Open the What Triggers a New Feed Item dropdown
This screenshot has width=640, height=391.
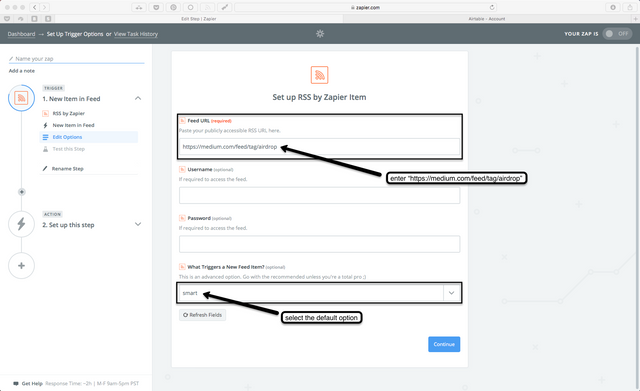[x=320, y=293]
